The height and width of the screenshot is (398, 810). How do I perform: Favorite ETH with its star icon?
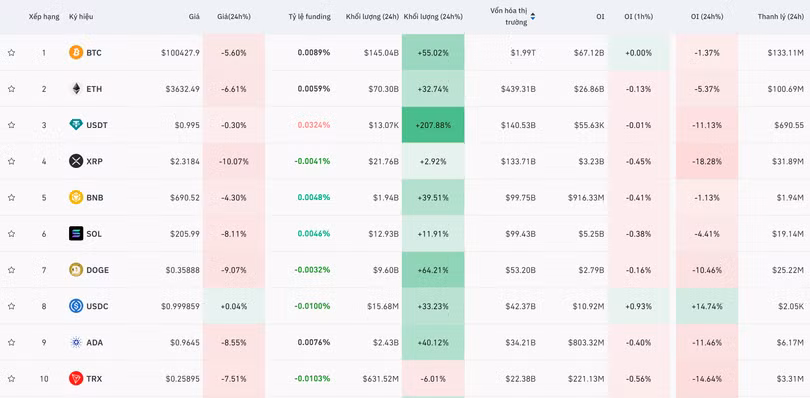[11, 88]
